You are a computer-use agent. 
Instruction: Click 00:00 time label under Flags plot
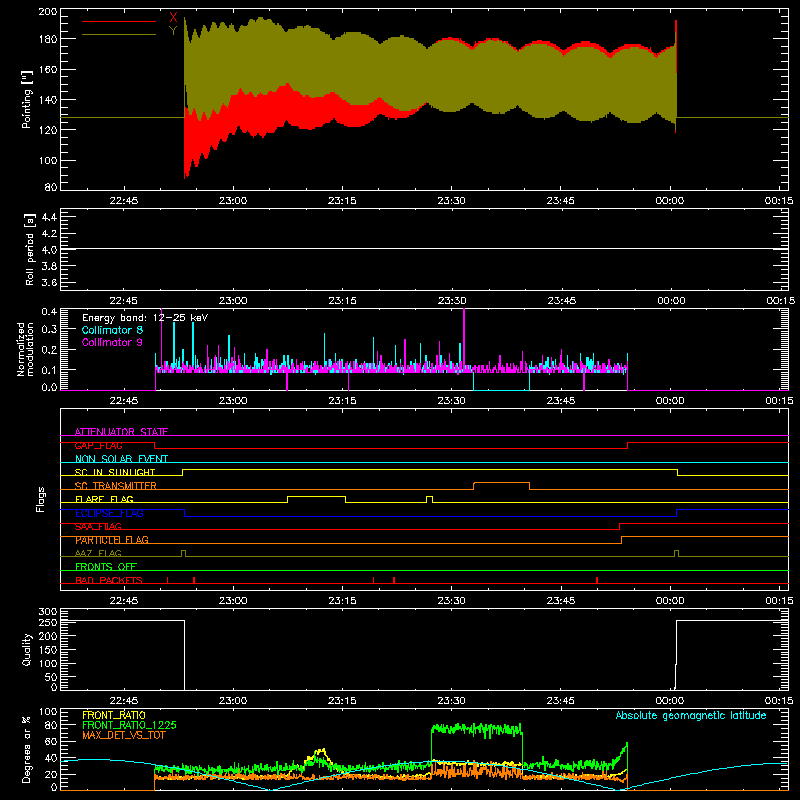(670, 601)
